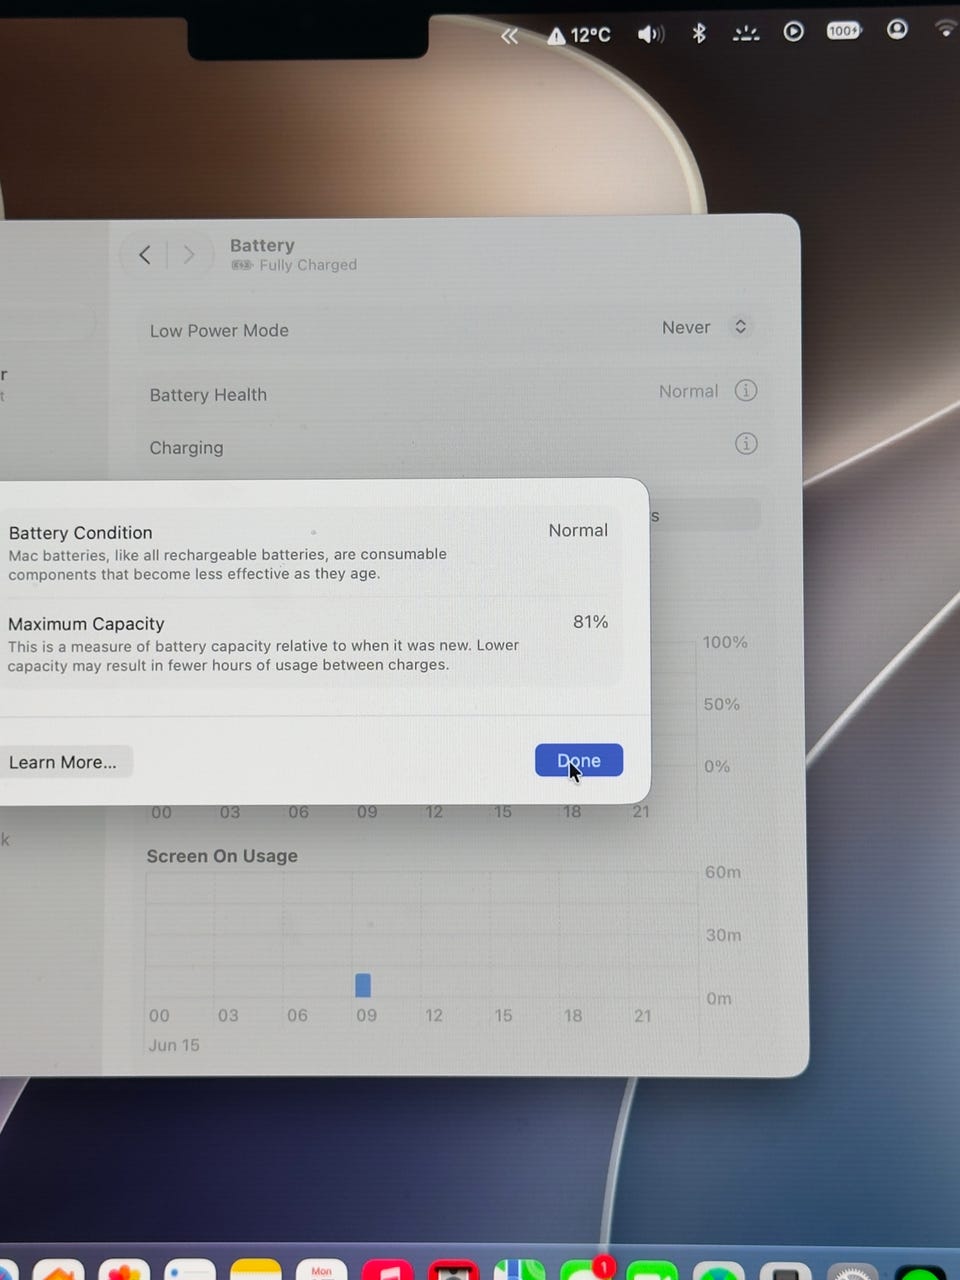Click the 50% battery level axis label

pos(722,704)
